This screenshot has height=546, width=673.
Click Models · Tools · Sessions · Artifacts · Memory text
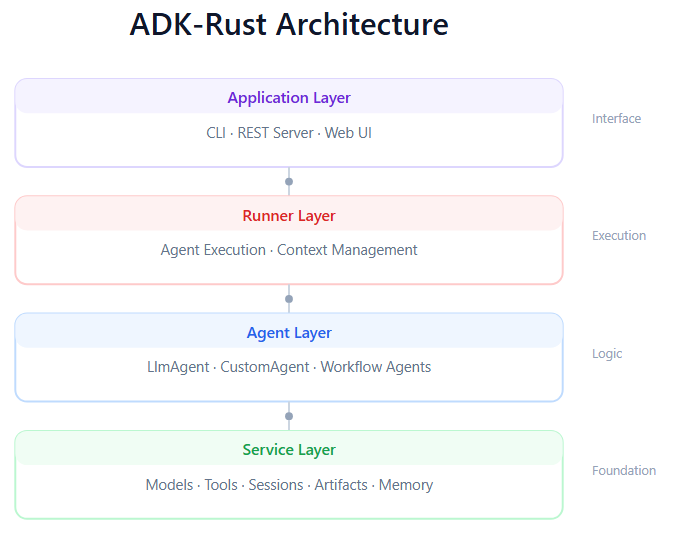(x=289, y=485)
